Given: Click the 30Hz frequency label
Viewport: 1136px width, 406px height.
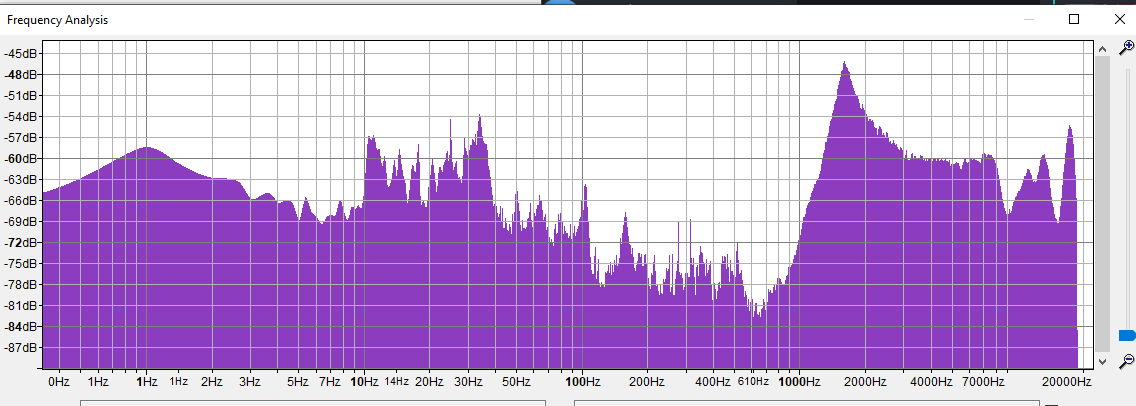Looking at the screenshot, I should click(x=468, y=381).
